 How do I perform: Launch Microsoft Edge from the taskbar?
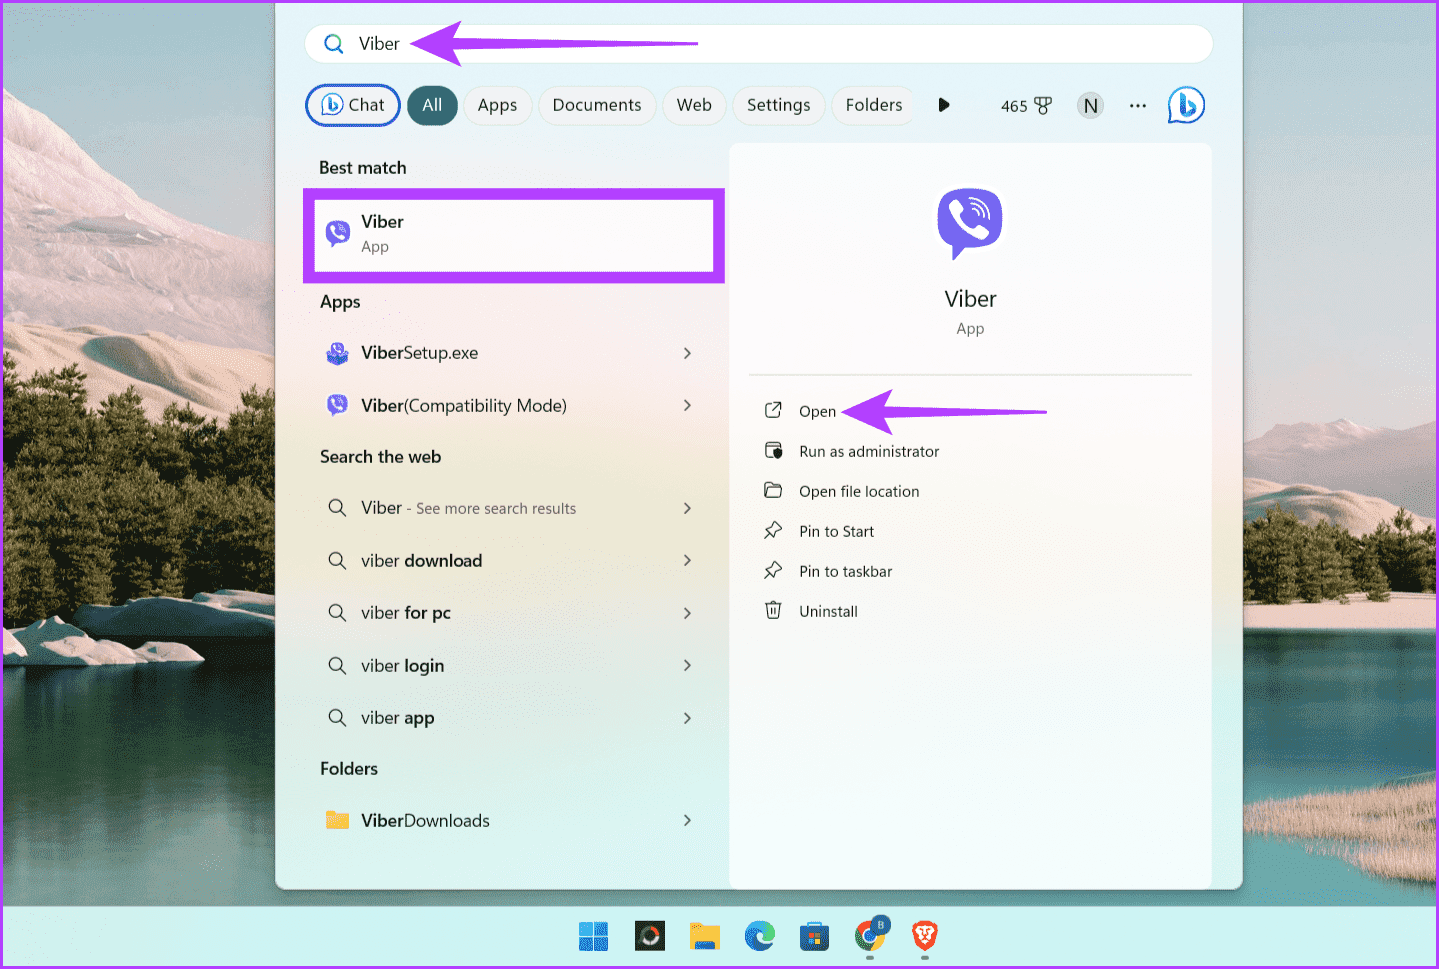[760, 936]
